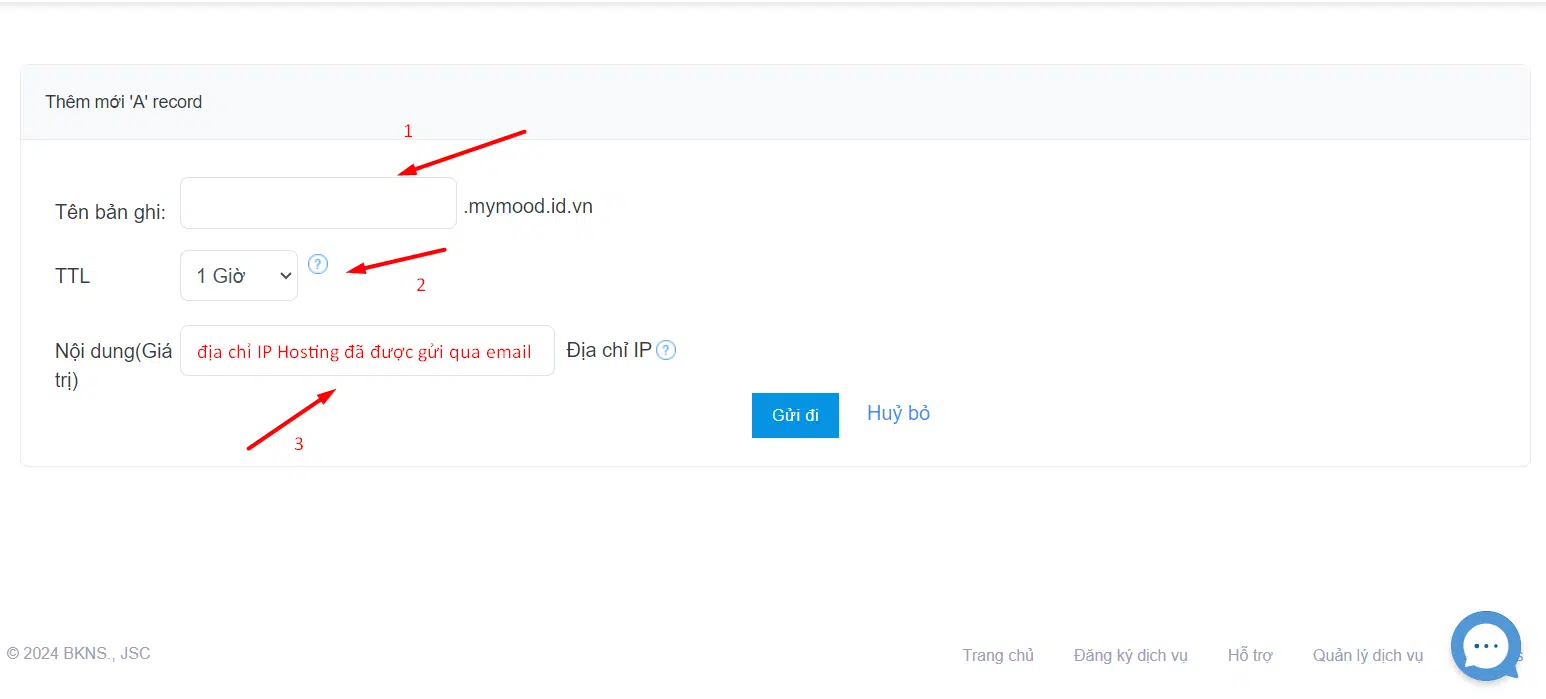Screen dimensions: 1546x699
Task: Click the help icon beside Địa chỉ IP
Action: [666, 351]
